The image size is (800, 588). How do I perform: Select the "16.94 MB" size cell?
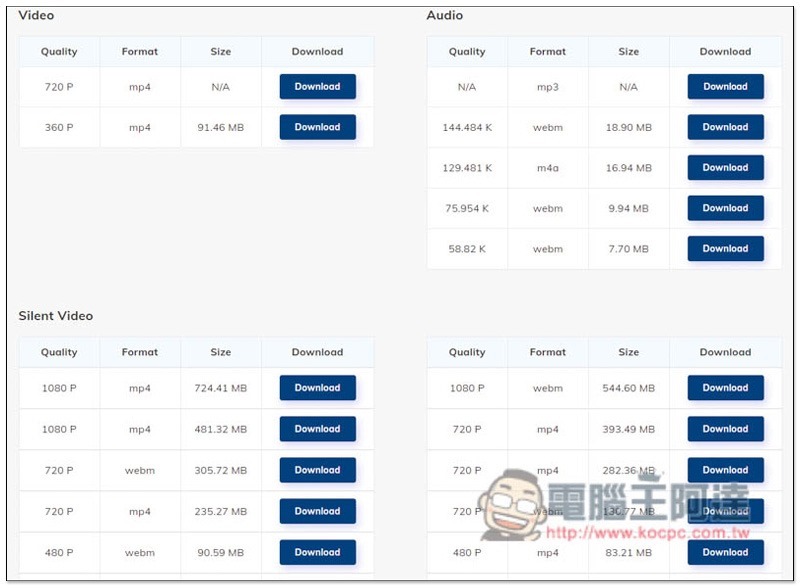click(629, 168)
